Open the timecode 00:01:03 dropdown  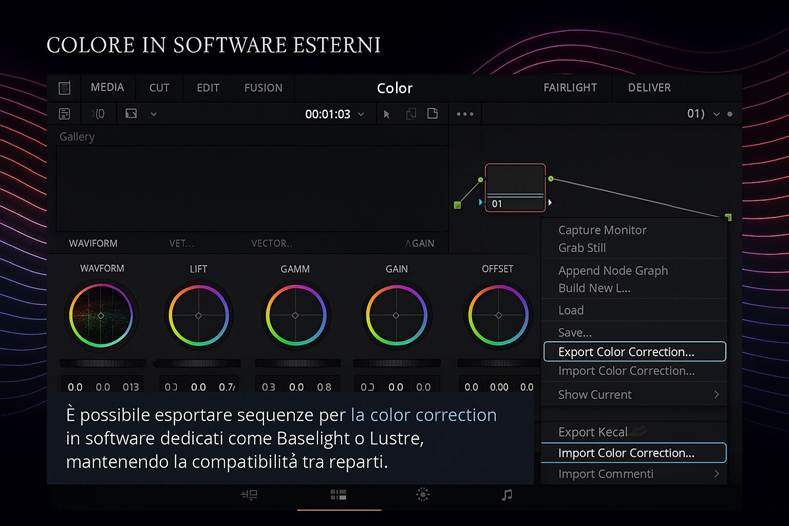(x=361, y=114)
